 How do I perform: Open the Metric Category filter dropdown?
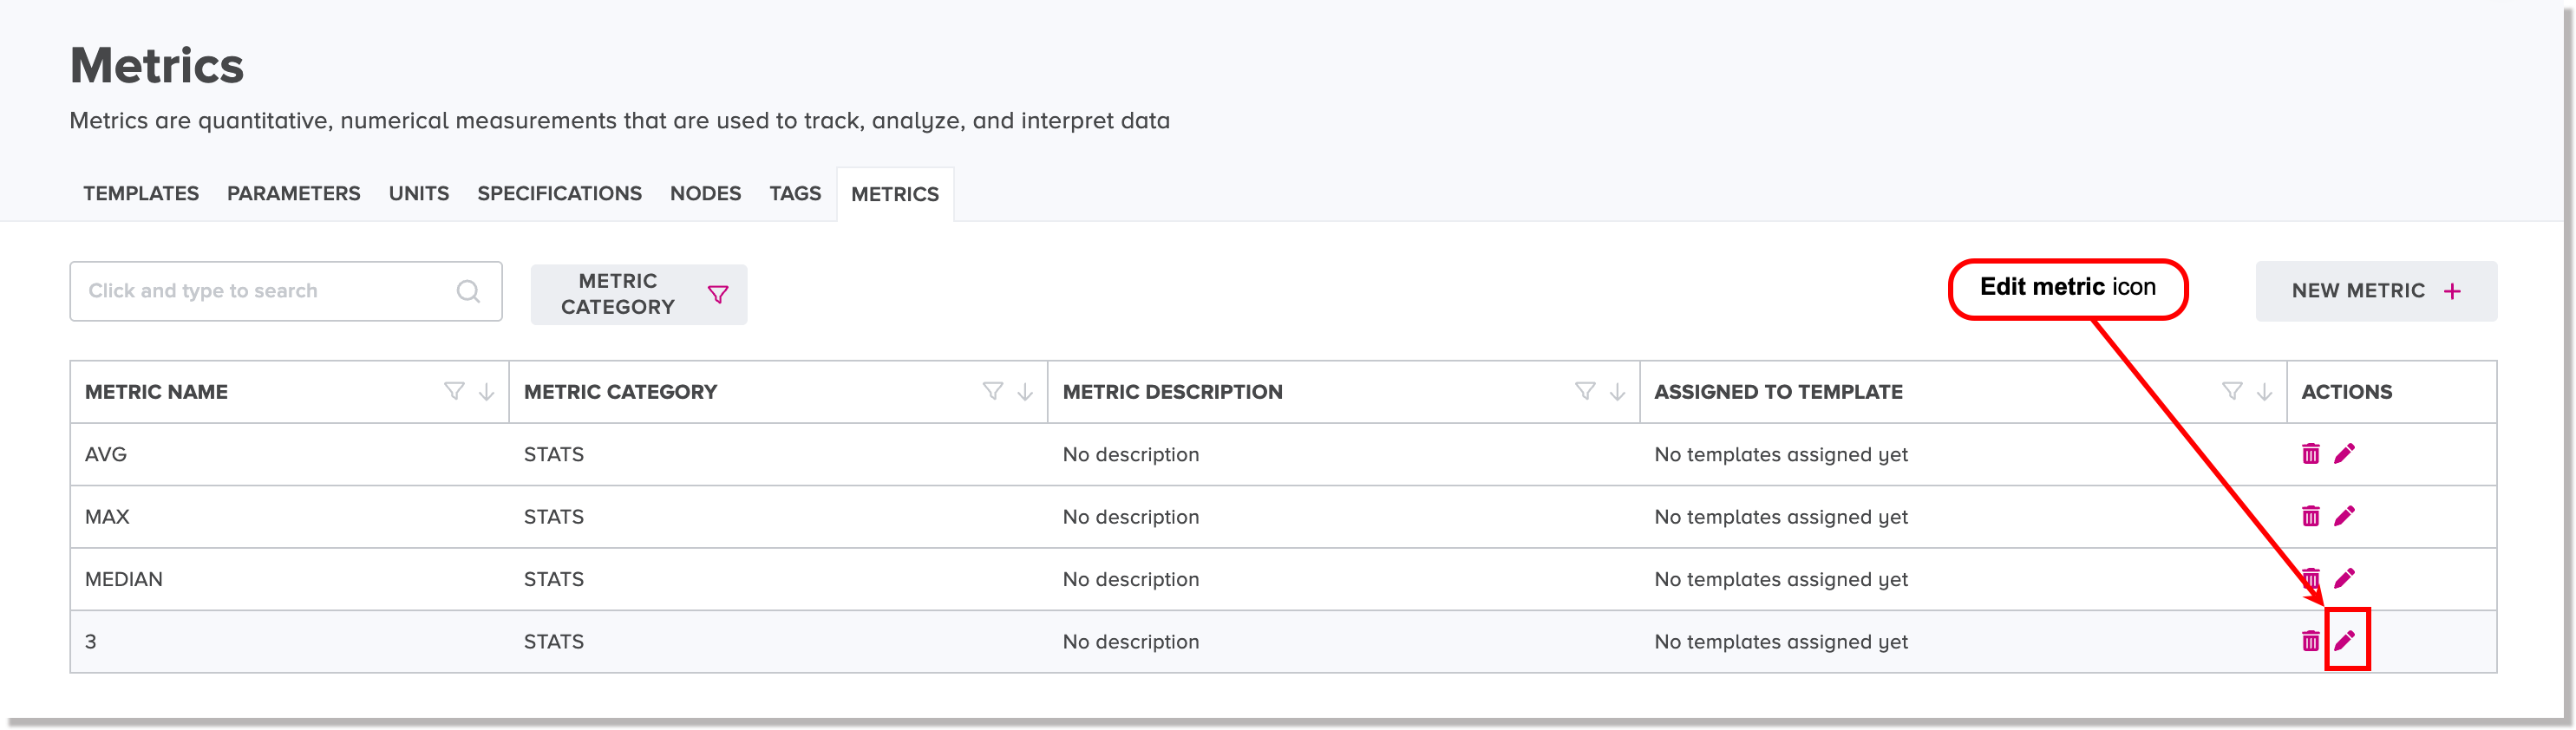639,294
